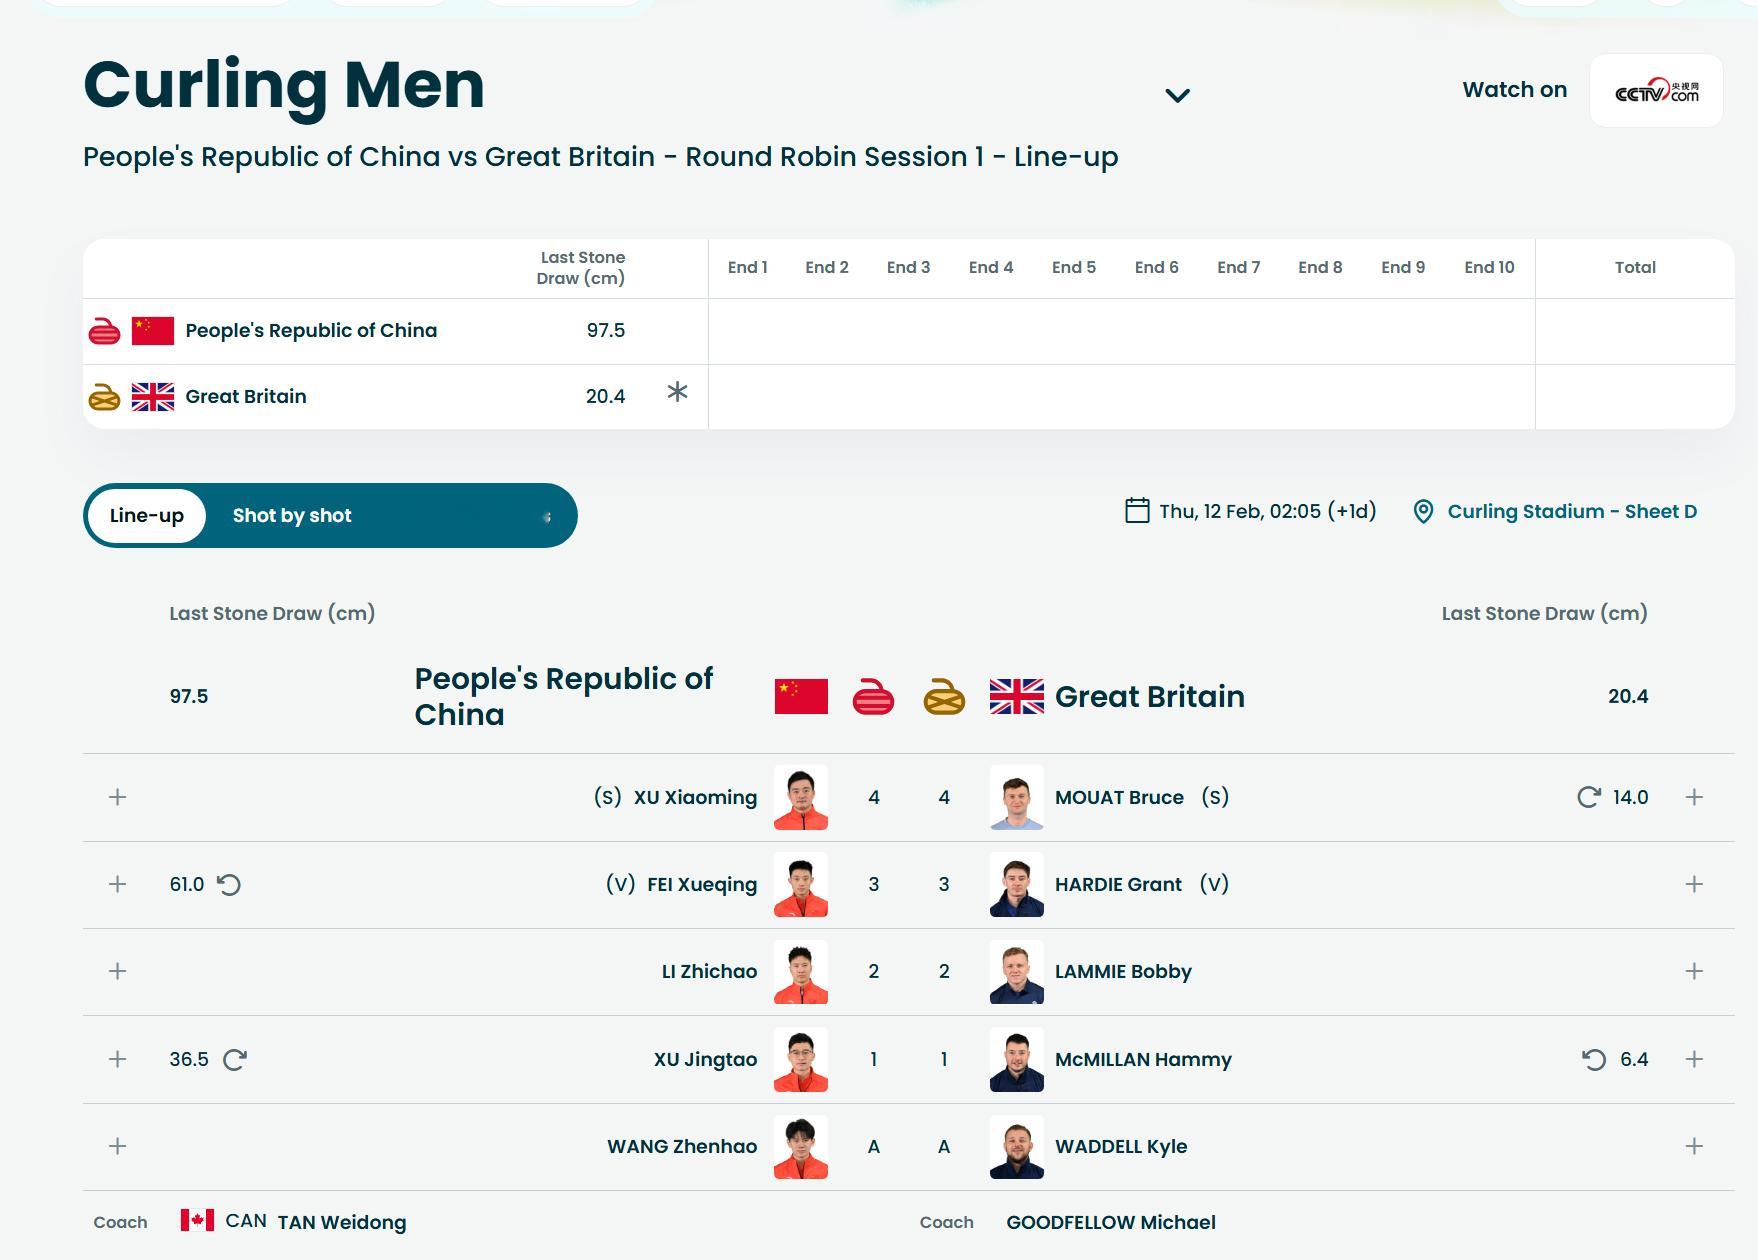Open XU Jingtao's player photo
The height and width of the screenshot is (1260, 1758).
[x=801, y=1059]
